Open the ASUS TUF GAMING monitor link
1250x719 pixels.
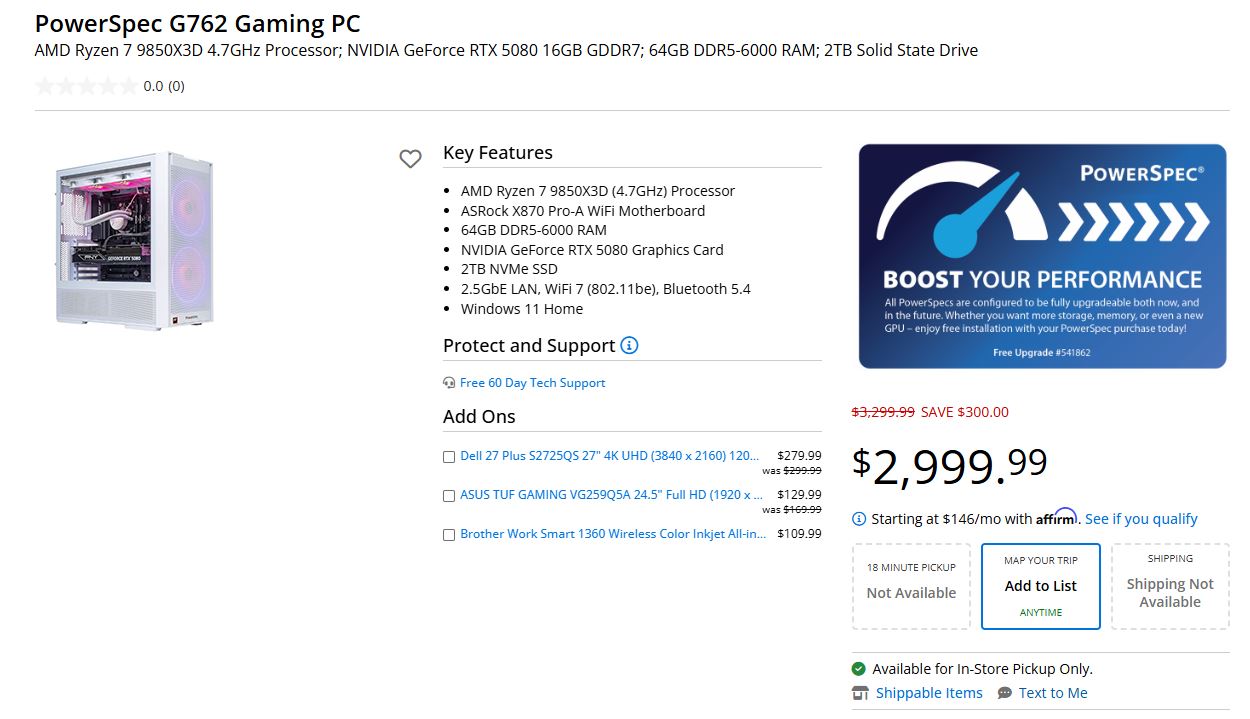point(610,494)
